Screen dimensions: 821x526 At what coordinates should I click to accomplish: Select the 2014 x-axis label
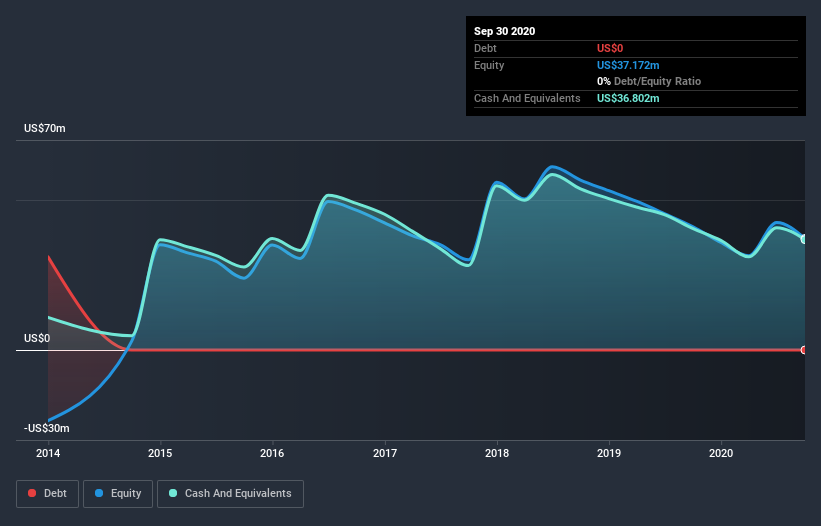(x=48, y=453)
